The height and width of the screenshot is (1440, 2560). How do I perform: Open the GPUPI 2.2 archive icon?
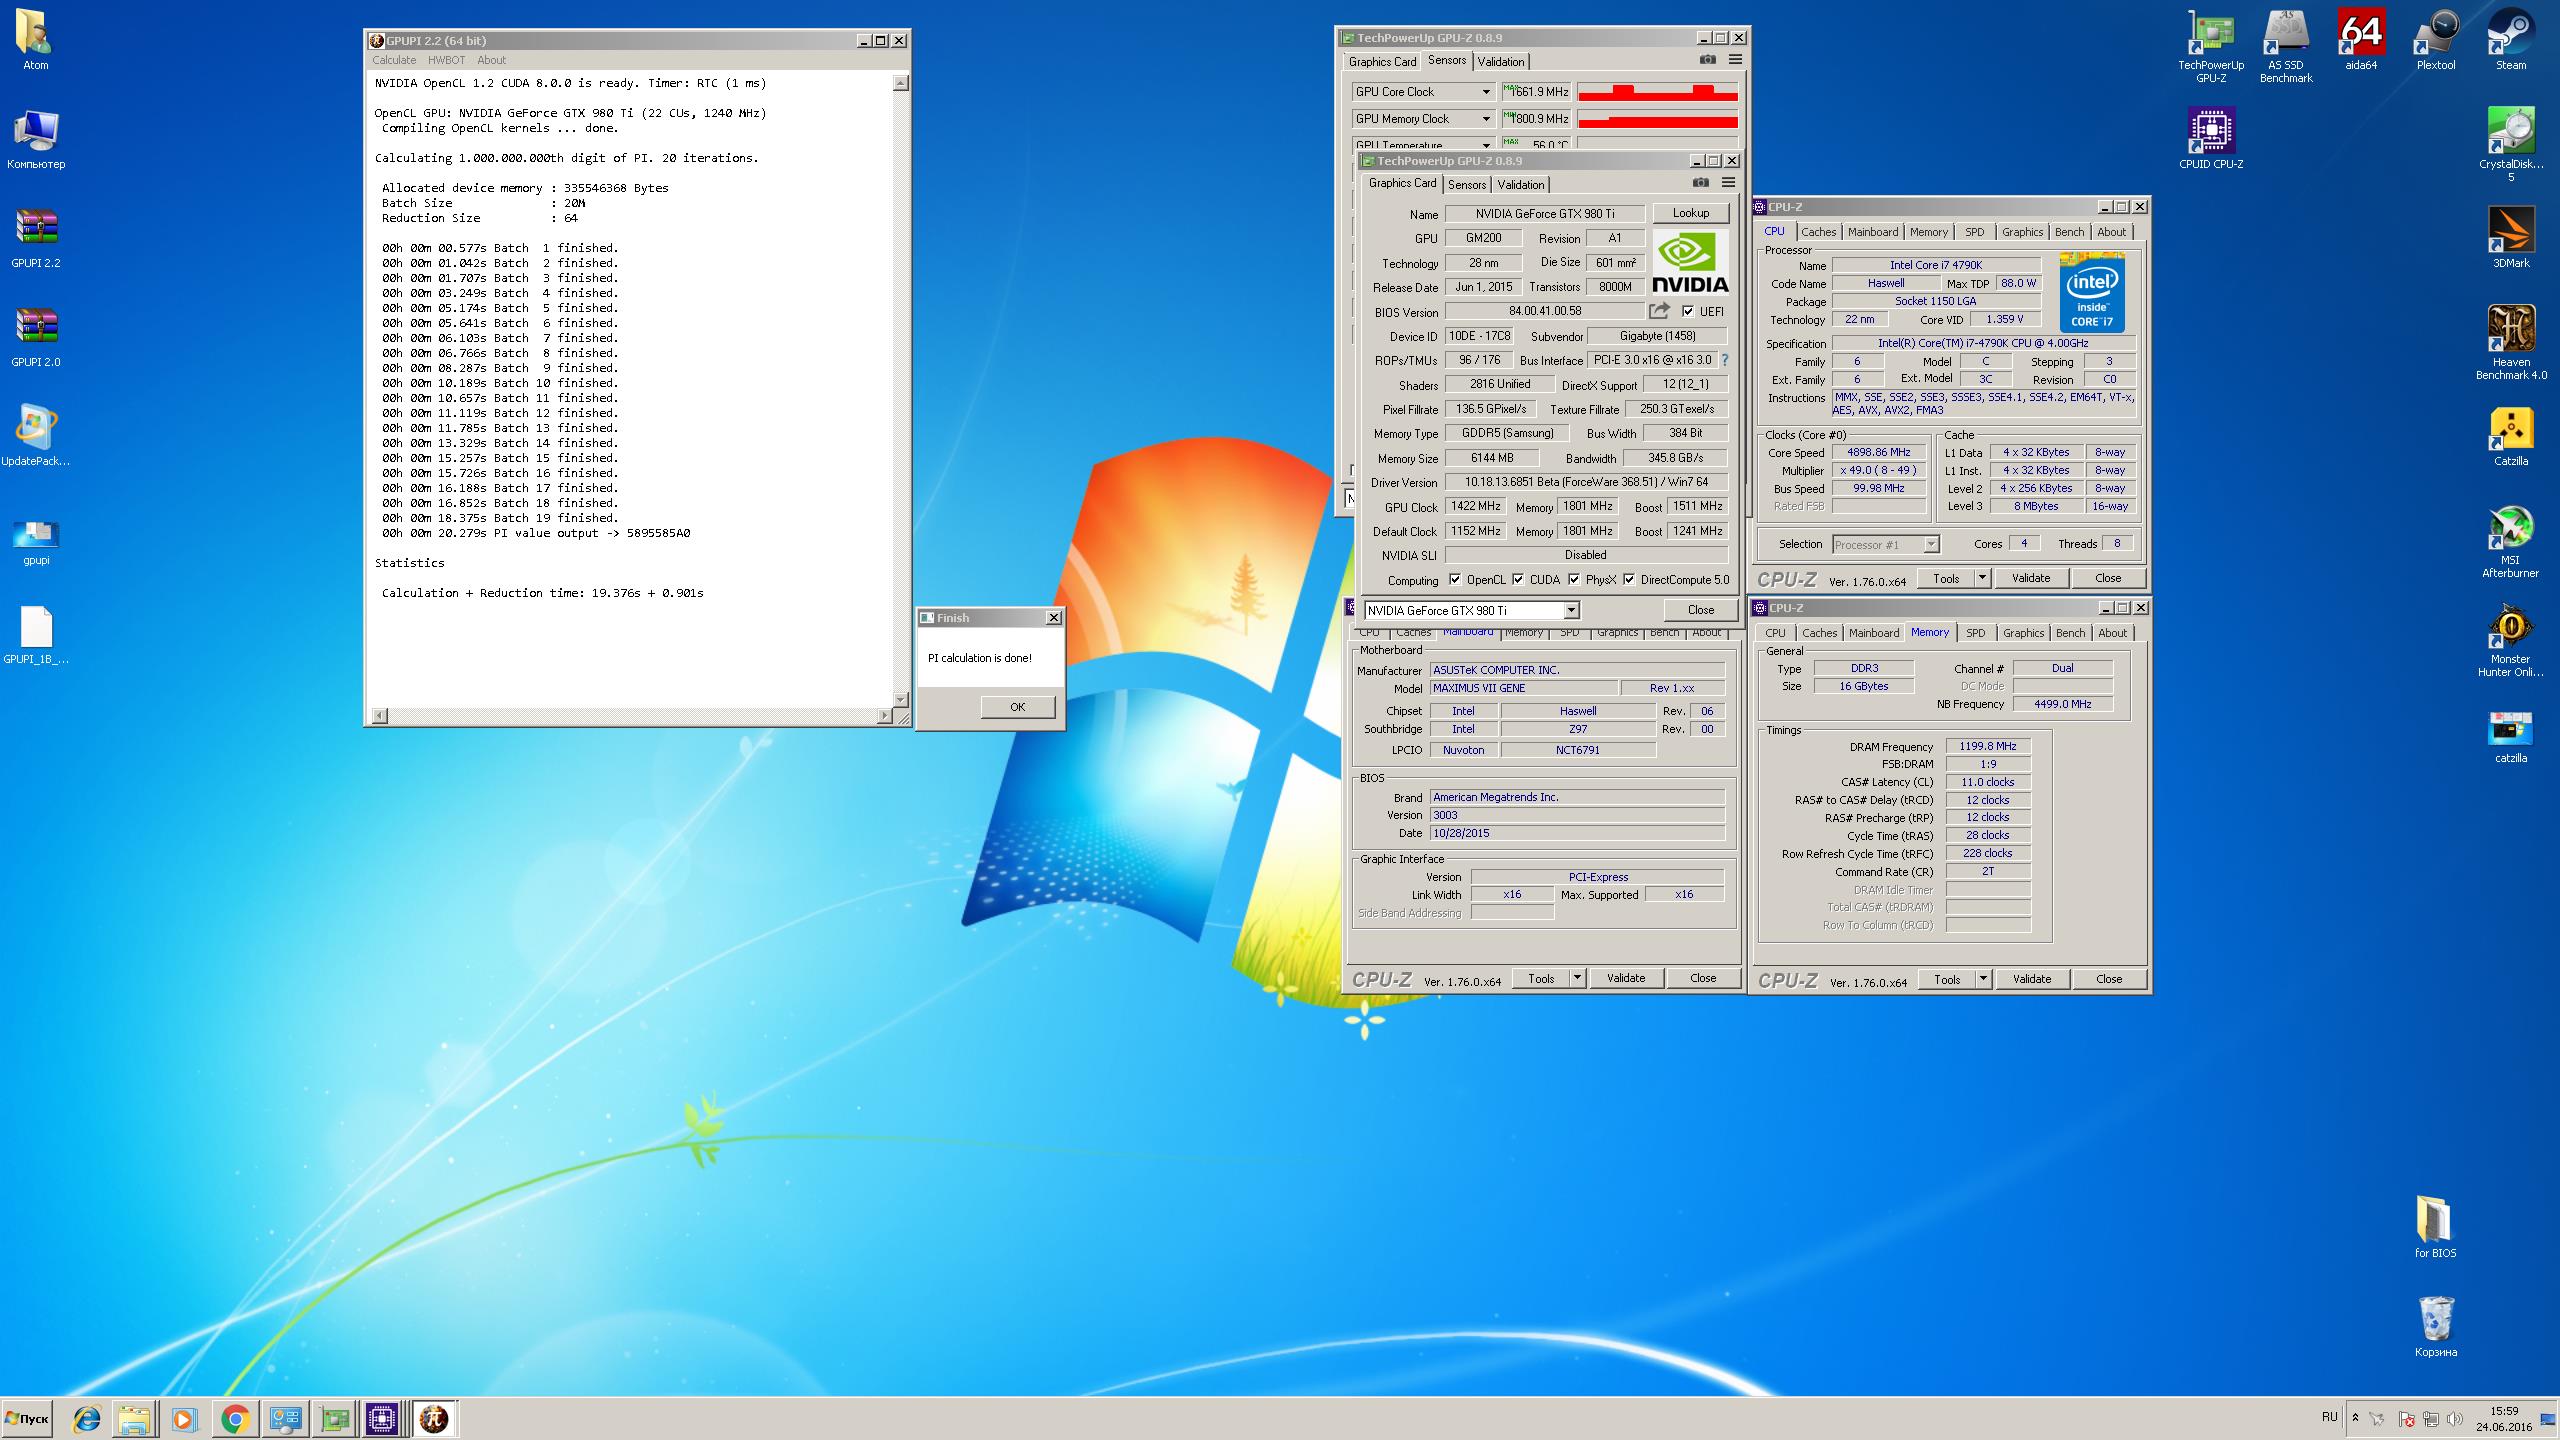(x=36, y=238)
